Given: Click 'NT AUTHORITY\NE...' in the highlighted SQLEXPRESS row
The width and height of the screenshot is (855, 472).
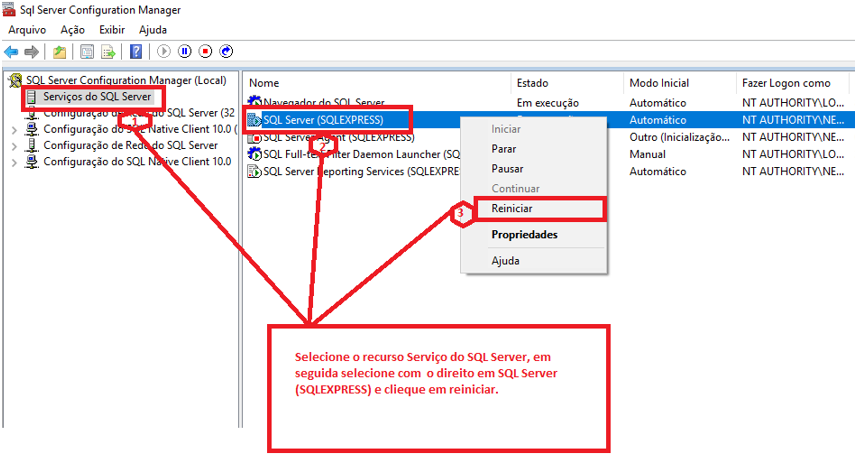Looking at the screenshot, I should [x=793, y=120].
